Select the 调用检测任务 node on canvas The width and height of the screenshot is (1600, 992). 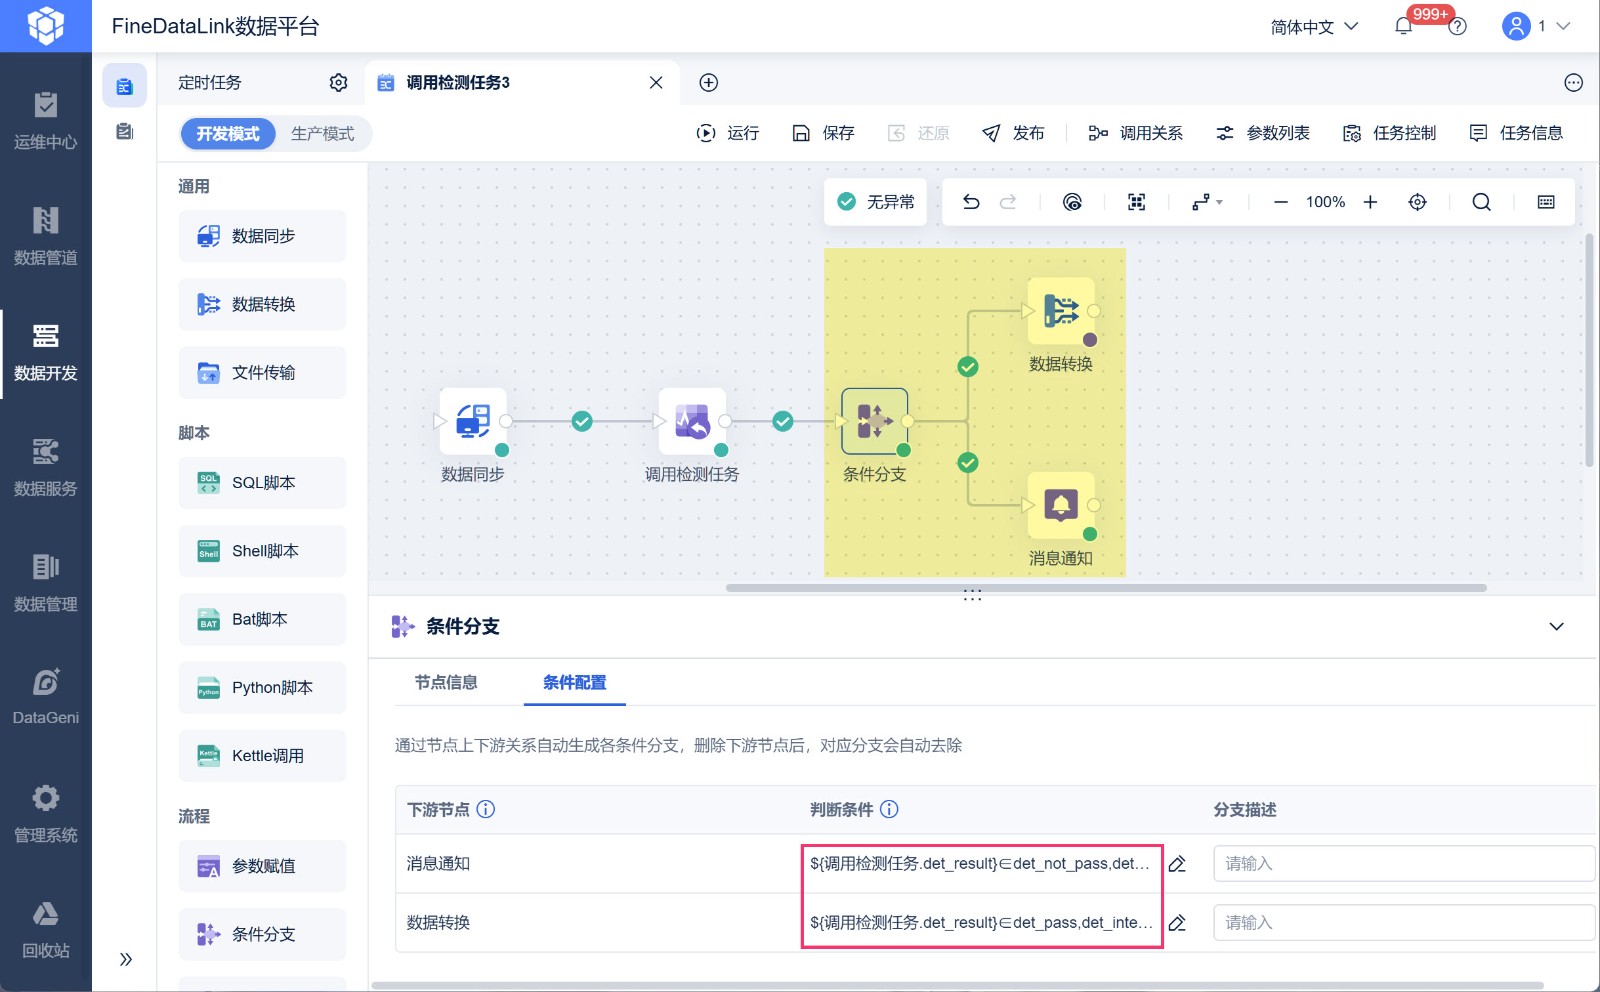(x=692, y=421)
